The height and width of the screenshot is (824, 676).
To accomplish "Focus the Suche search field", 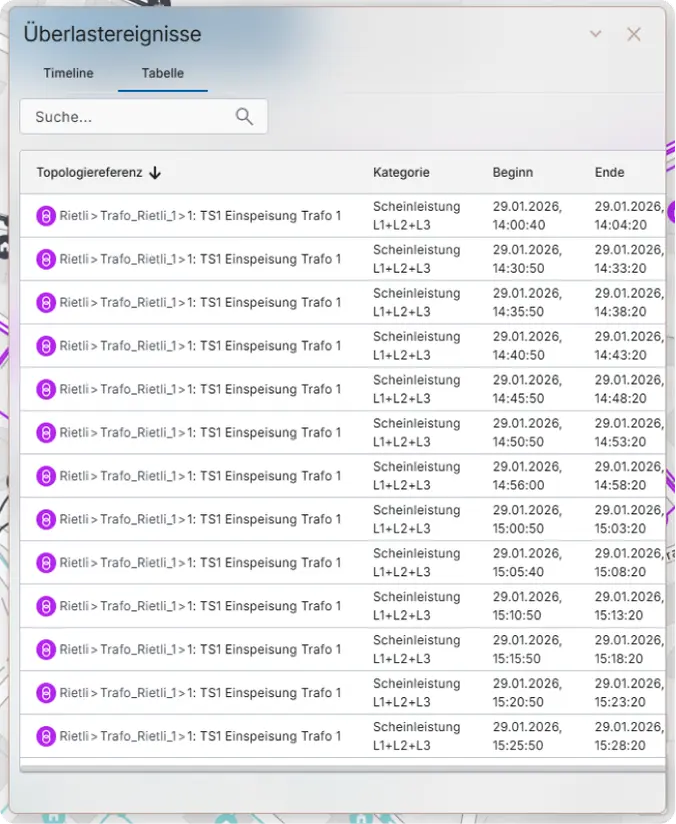I will [144, 117].
